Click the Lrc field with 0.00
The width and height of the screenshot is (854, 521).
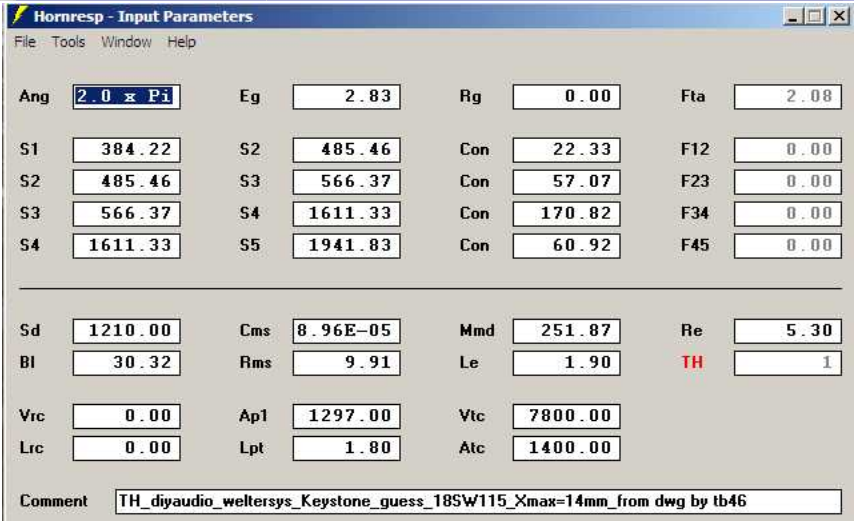[126, 449]
